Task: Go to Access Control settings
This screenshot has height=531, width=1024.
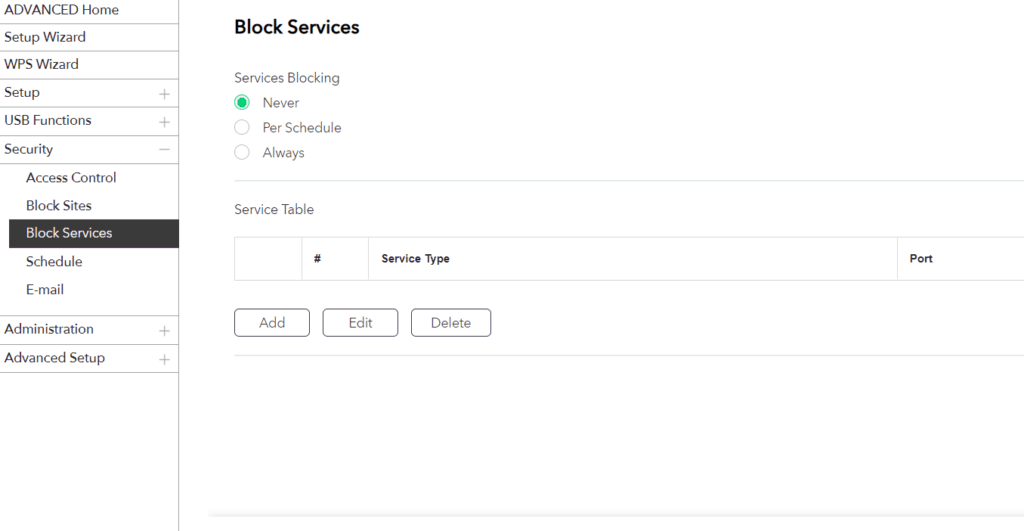Action: 71,178
